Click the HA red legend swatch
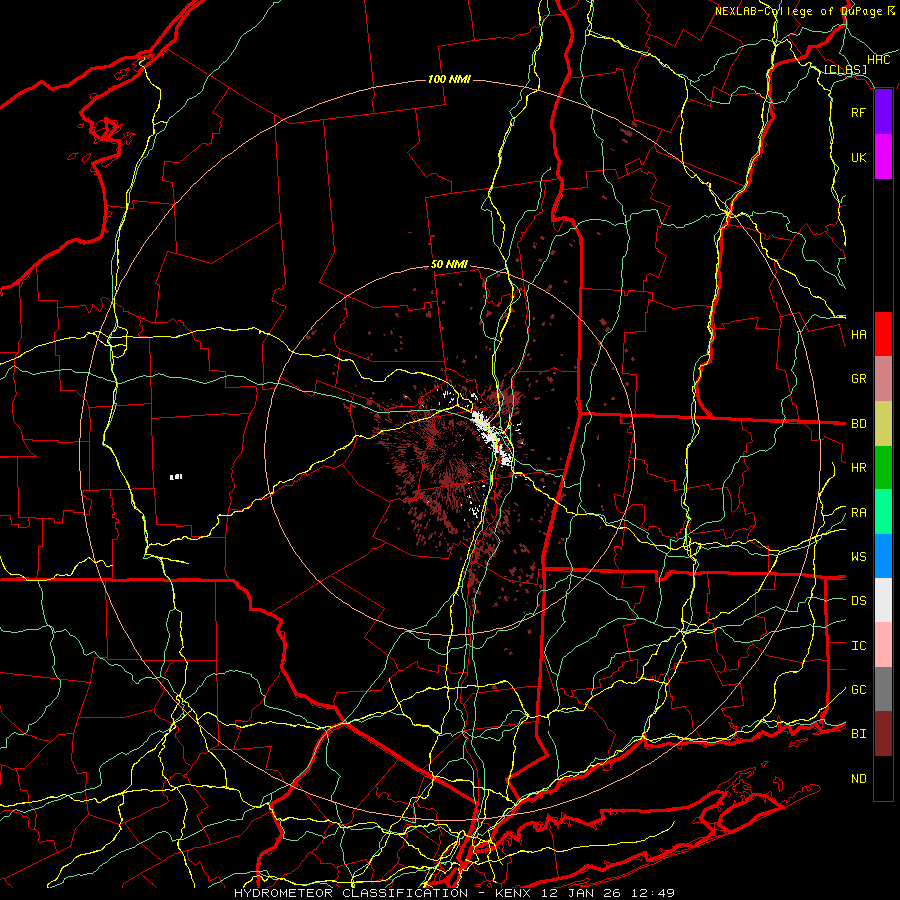Image resolution: width=900 pixels, height=900 pixels. (x=883, y=334)
